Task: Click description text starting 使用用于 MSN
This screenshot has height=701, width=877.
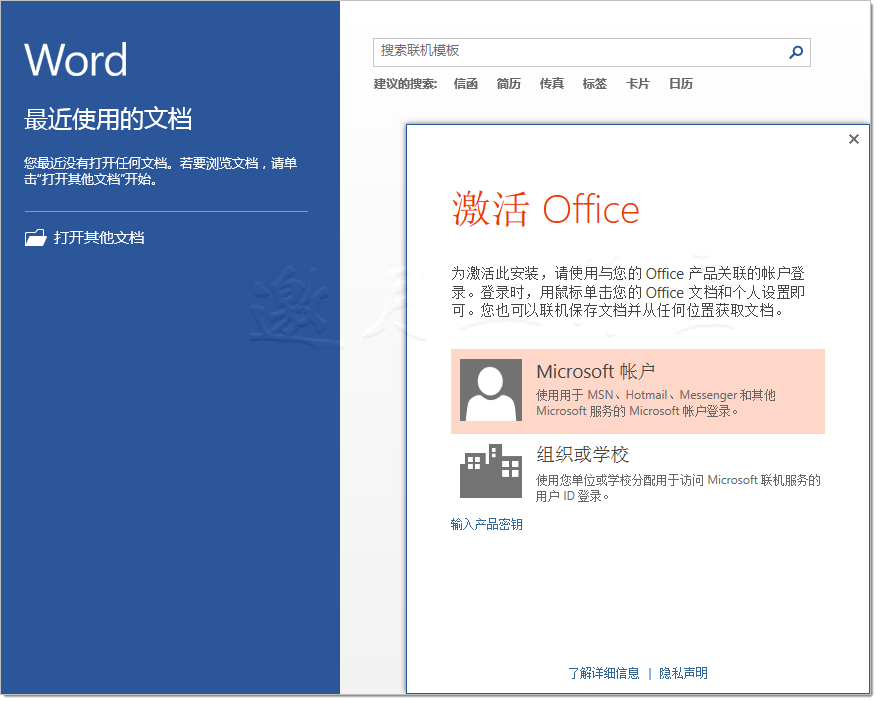Action: (x=656, y=403)
